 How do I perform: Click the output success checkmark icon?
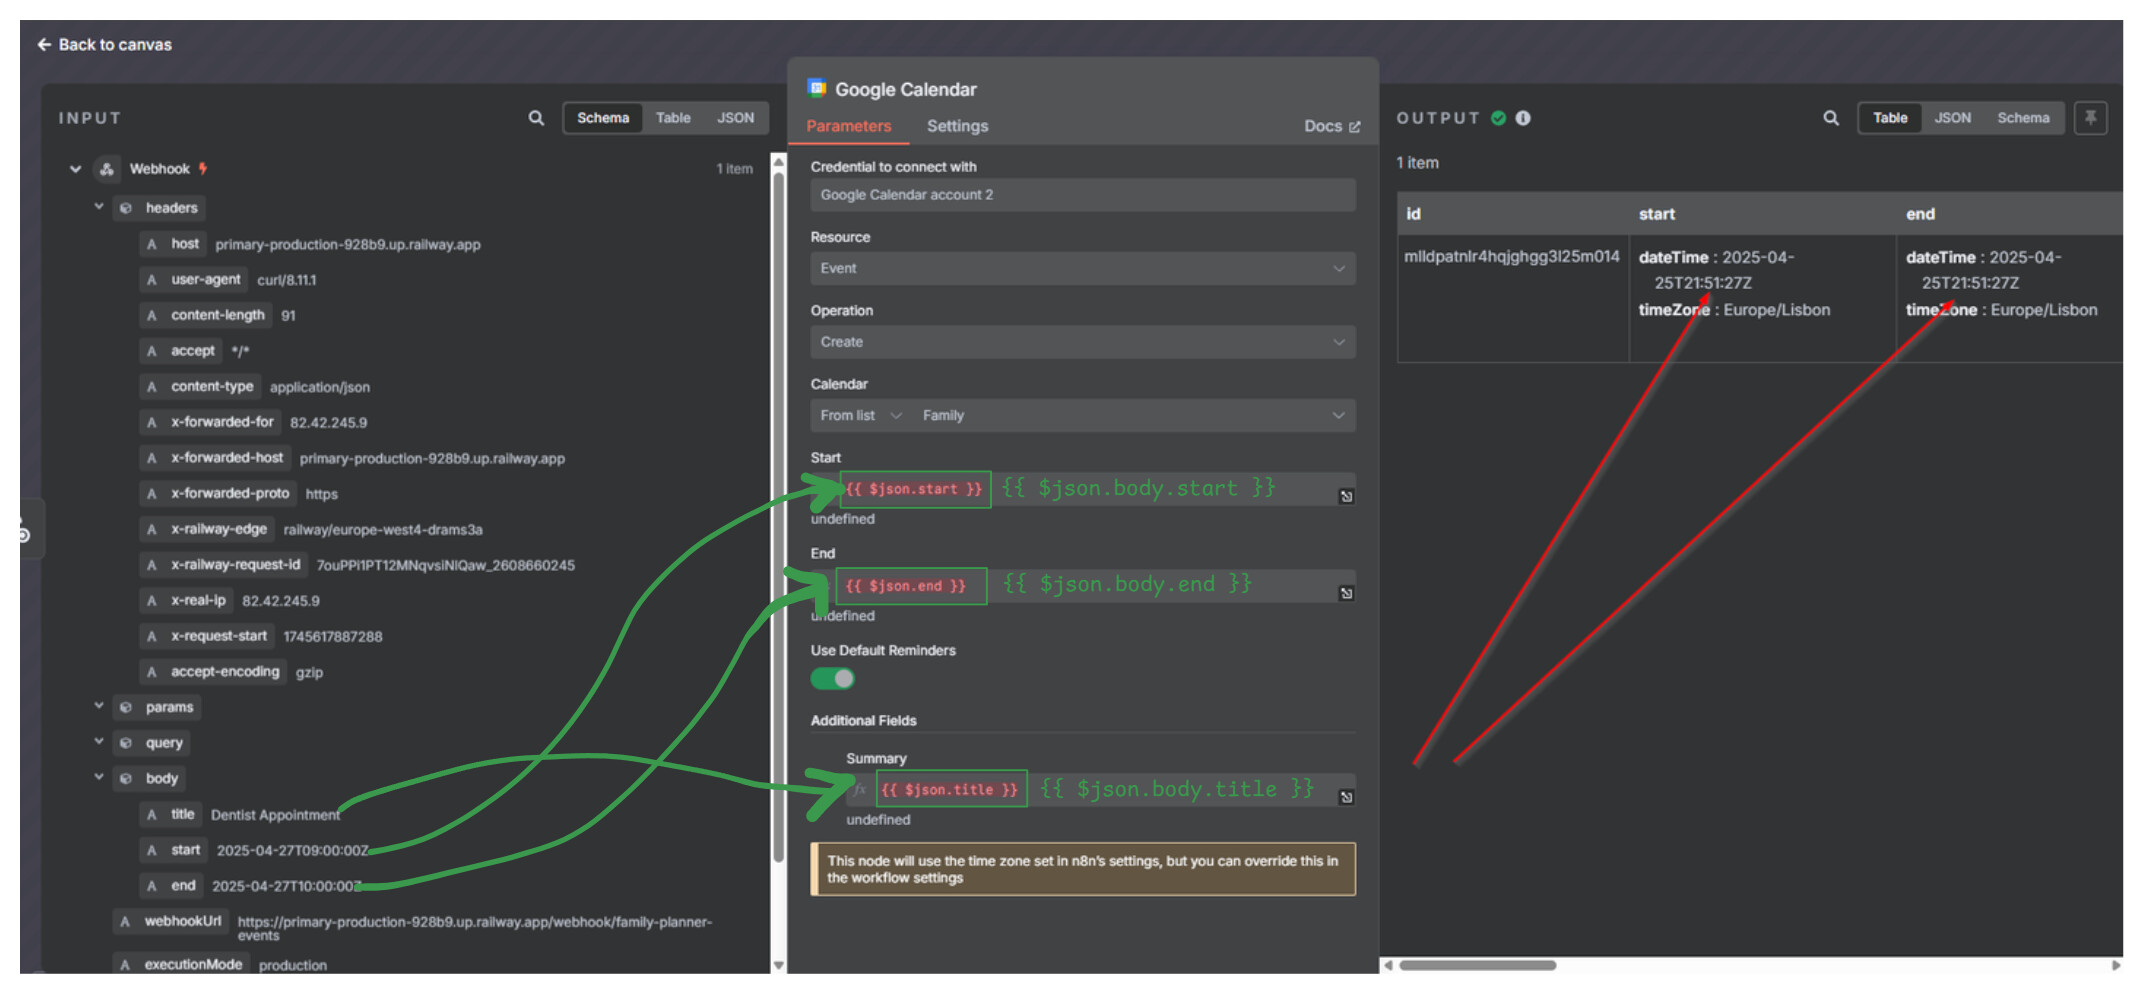coord(1498,118)
